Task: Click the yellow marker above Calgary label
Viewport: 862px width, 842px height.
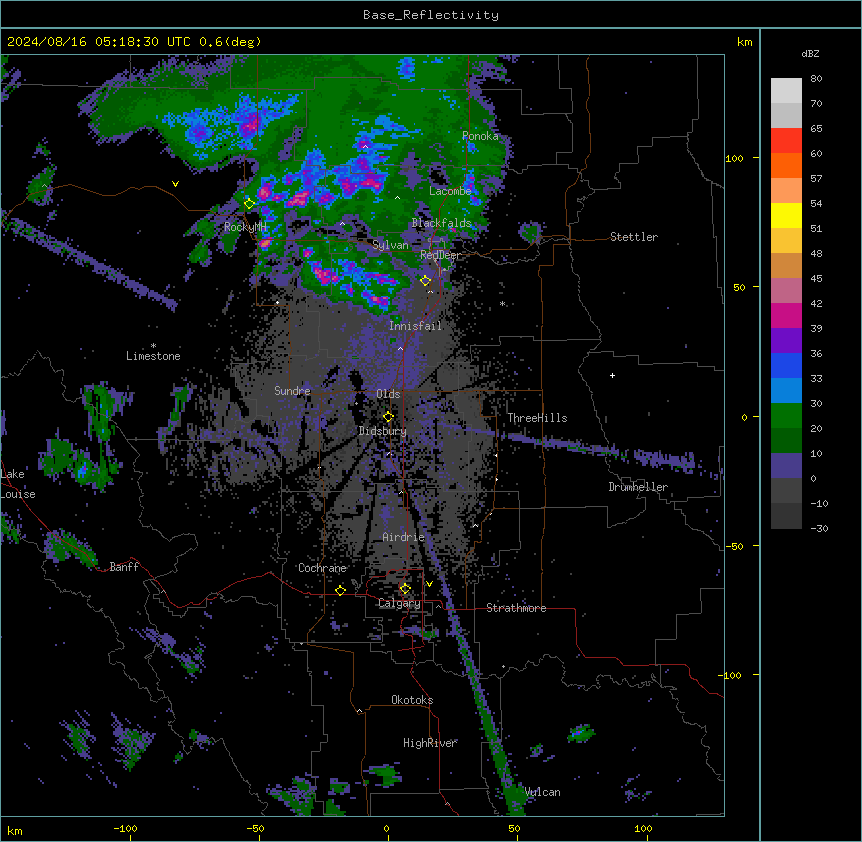Action: (405, 589)
